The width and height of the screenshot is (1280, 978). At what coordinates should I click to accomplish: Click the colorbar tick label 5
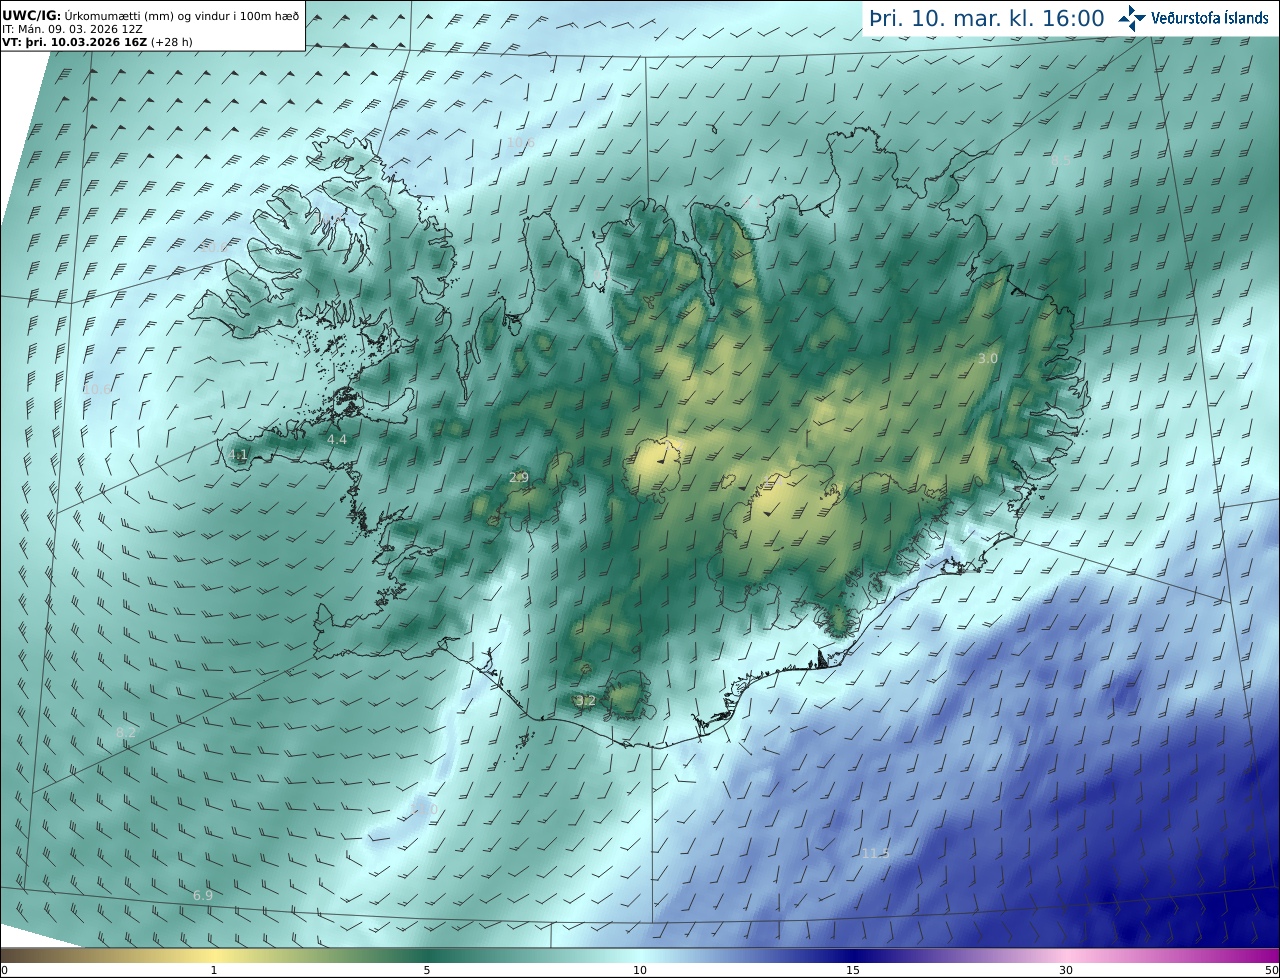tap(427, 970)
